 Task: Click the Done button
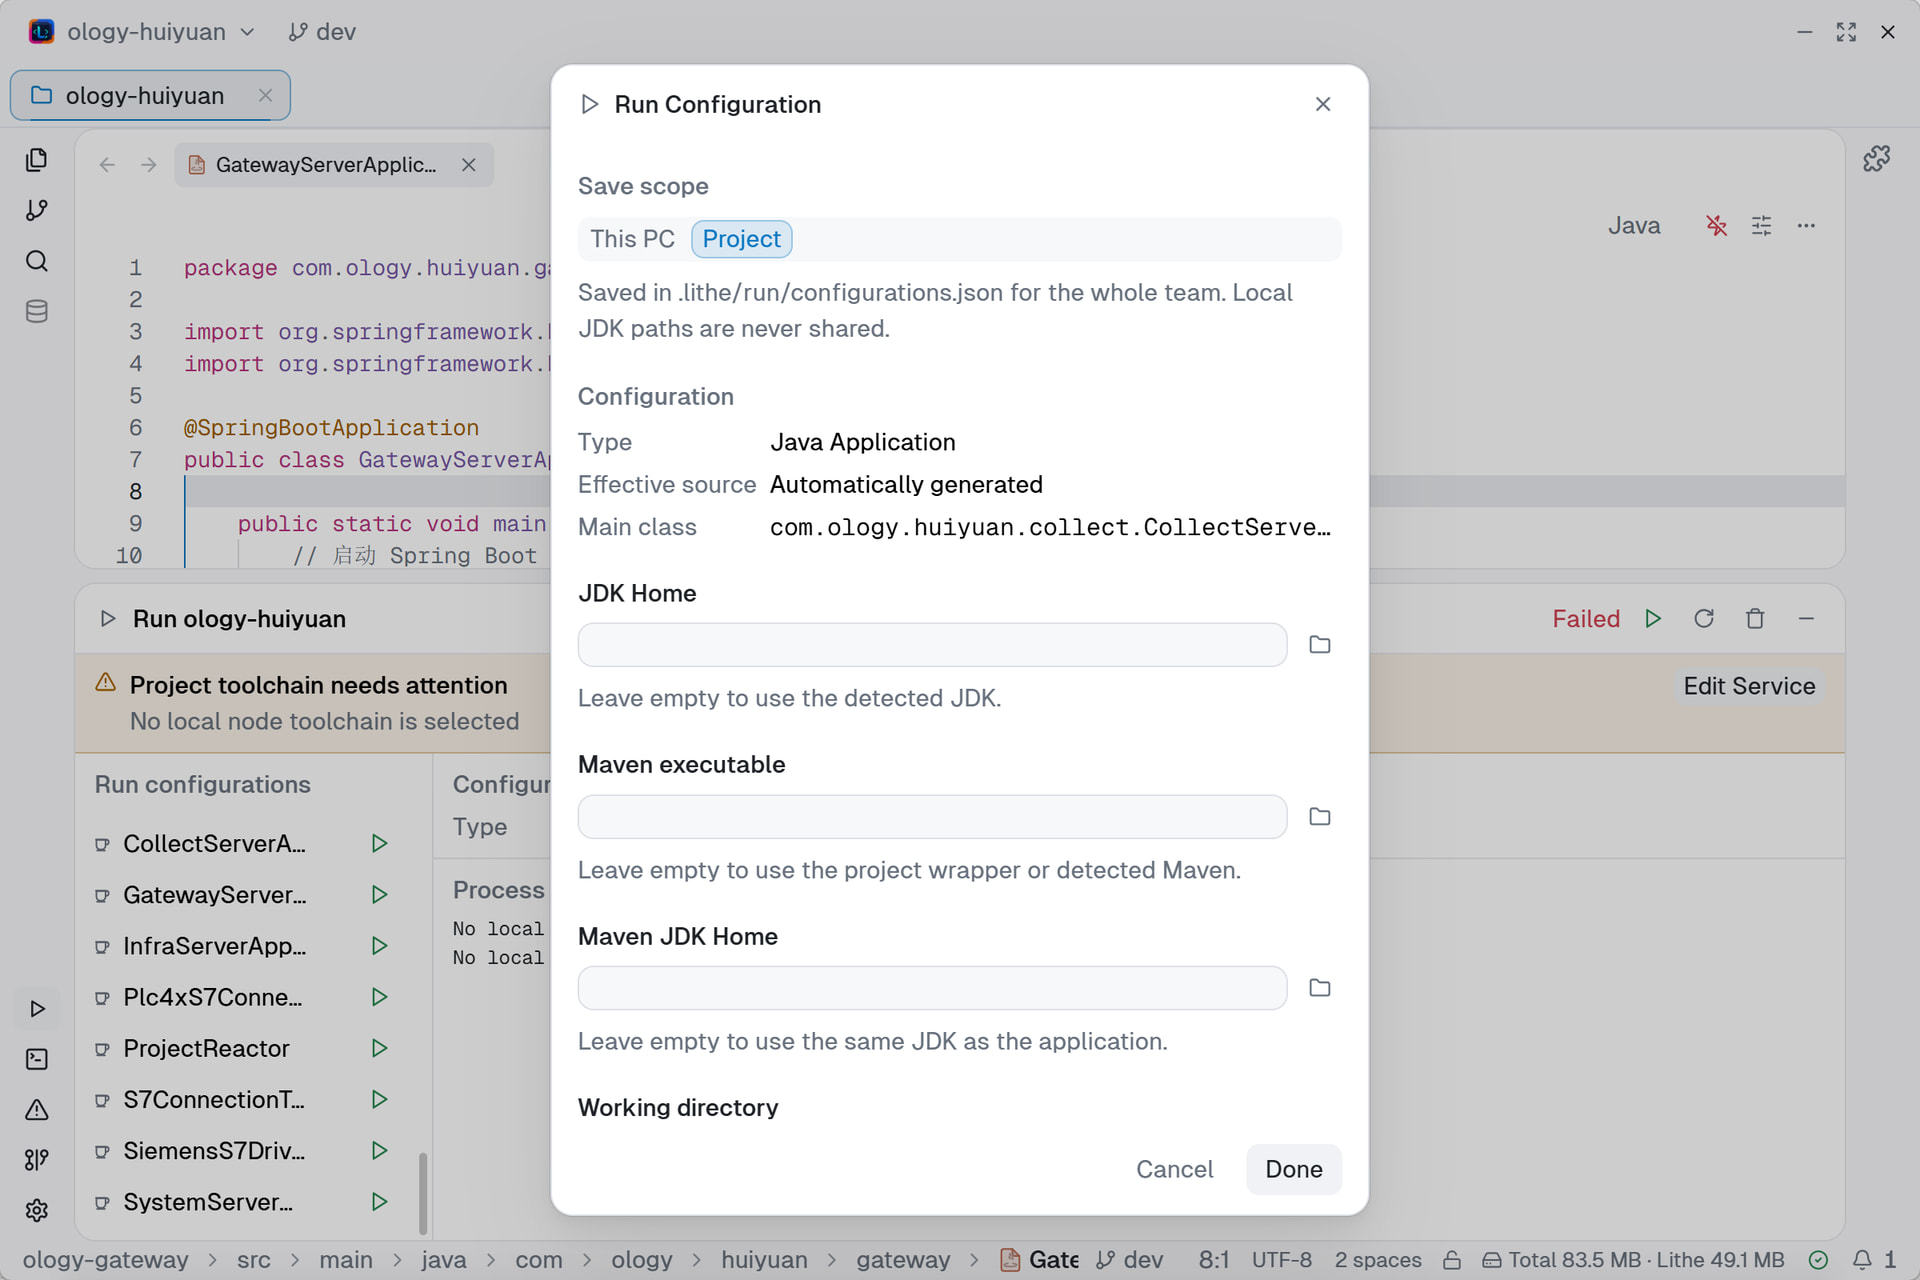point(1293,1169)
